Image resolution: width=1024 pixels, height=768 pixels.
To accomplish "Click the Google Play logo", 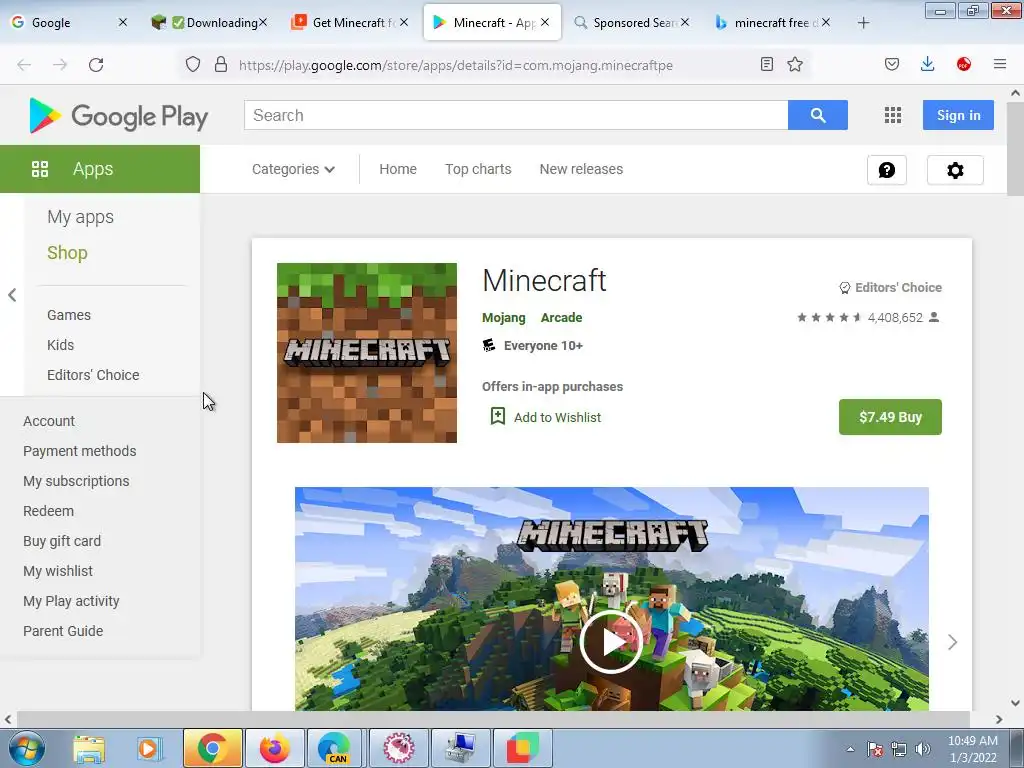I will click(x=118, y=116).
